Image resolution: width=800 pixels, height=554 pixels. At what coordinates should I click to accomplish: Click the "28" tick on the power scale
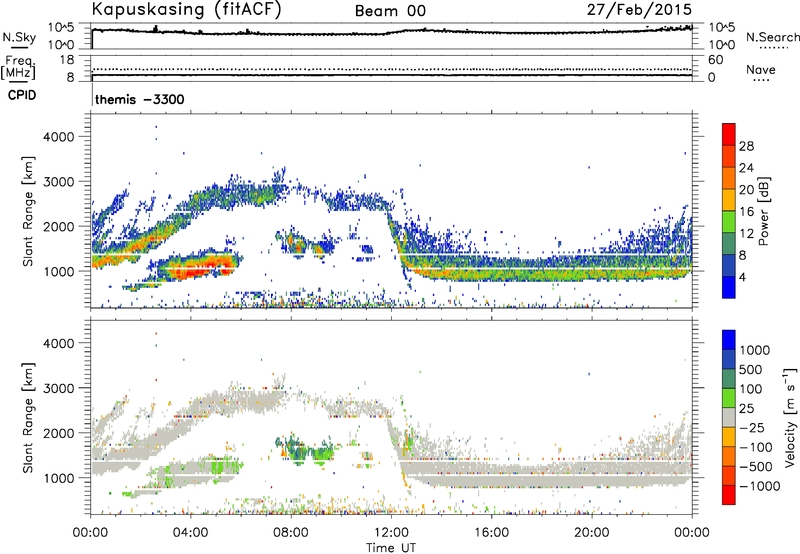pos(746,146)
